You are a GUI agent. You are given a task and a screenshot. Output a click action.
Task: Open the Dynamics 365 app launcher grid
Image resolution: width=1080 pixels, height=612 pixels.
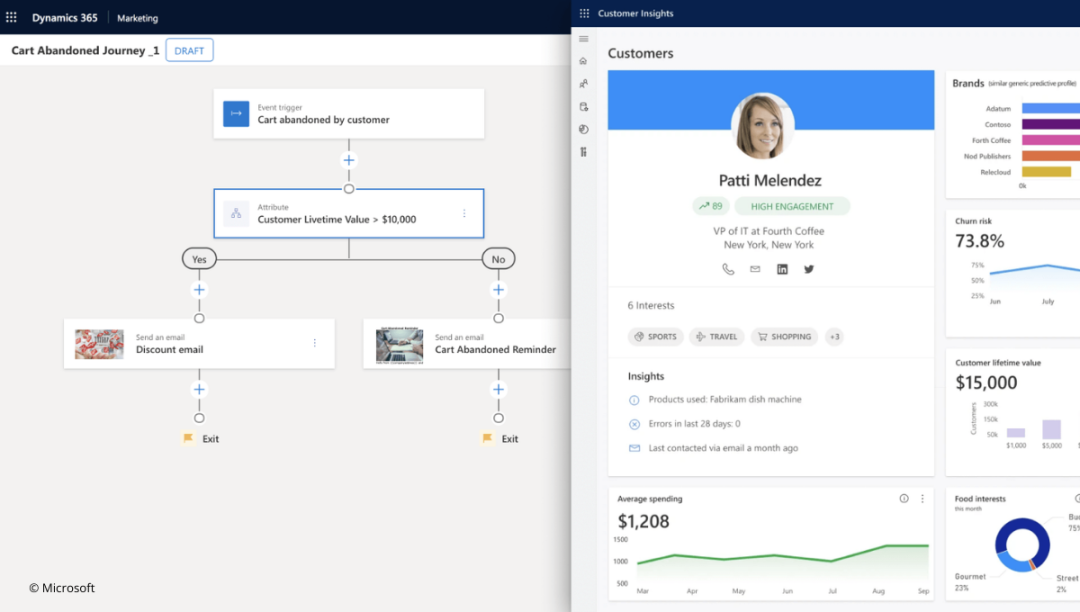12,18
